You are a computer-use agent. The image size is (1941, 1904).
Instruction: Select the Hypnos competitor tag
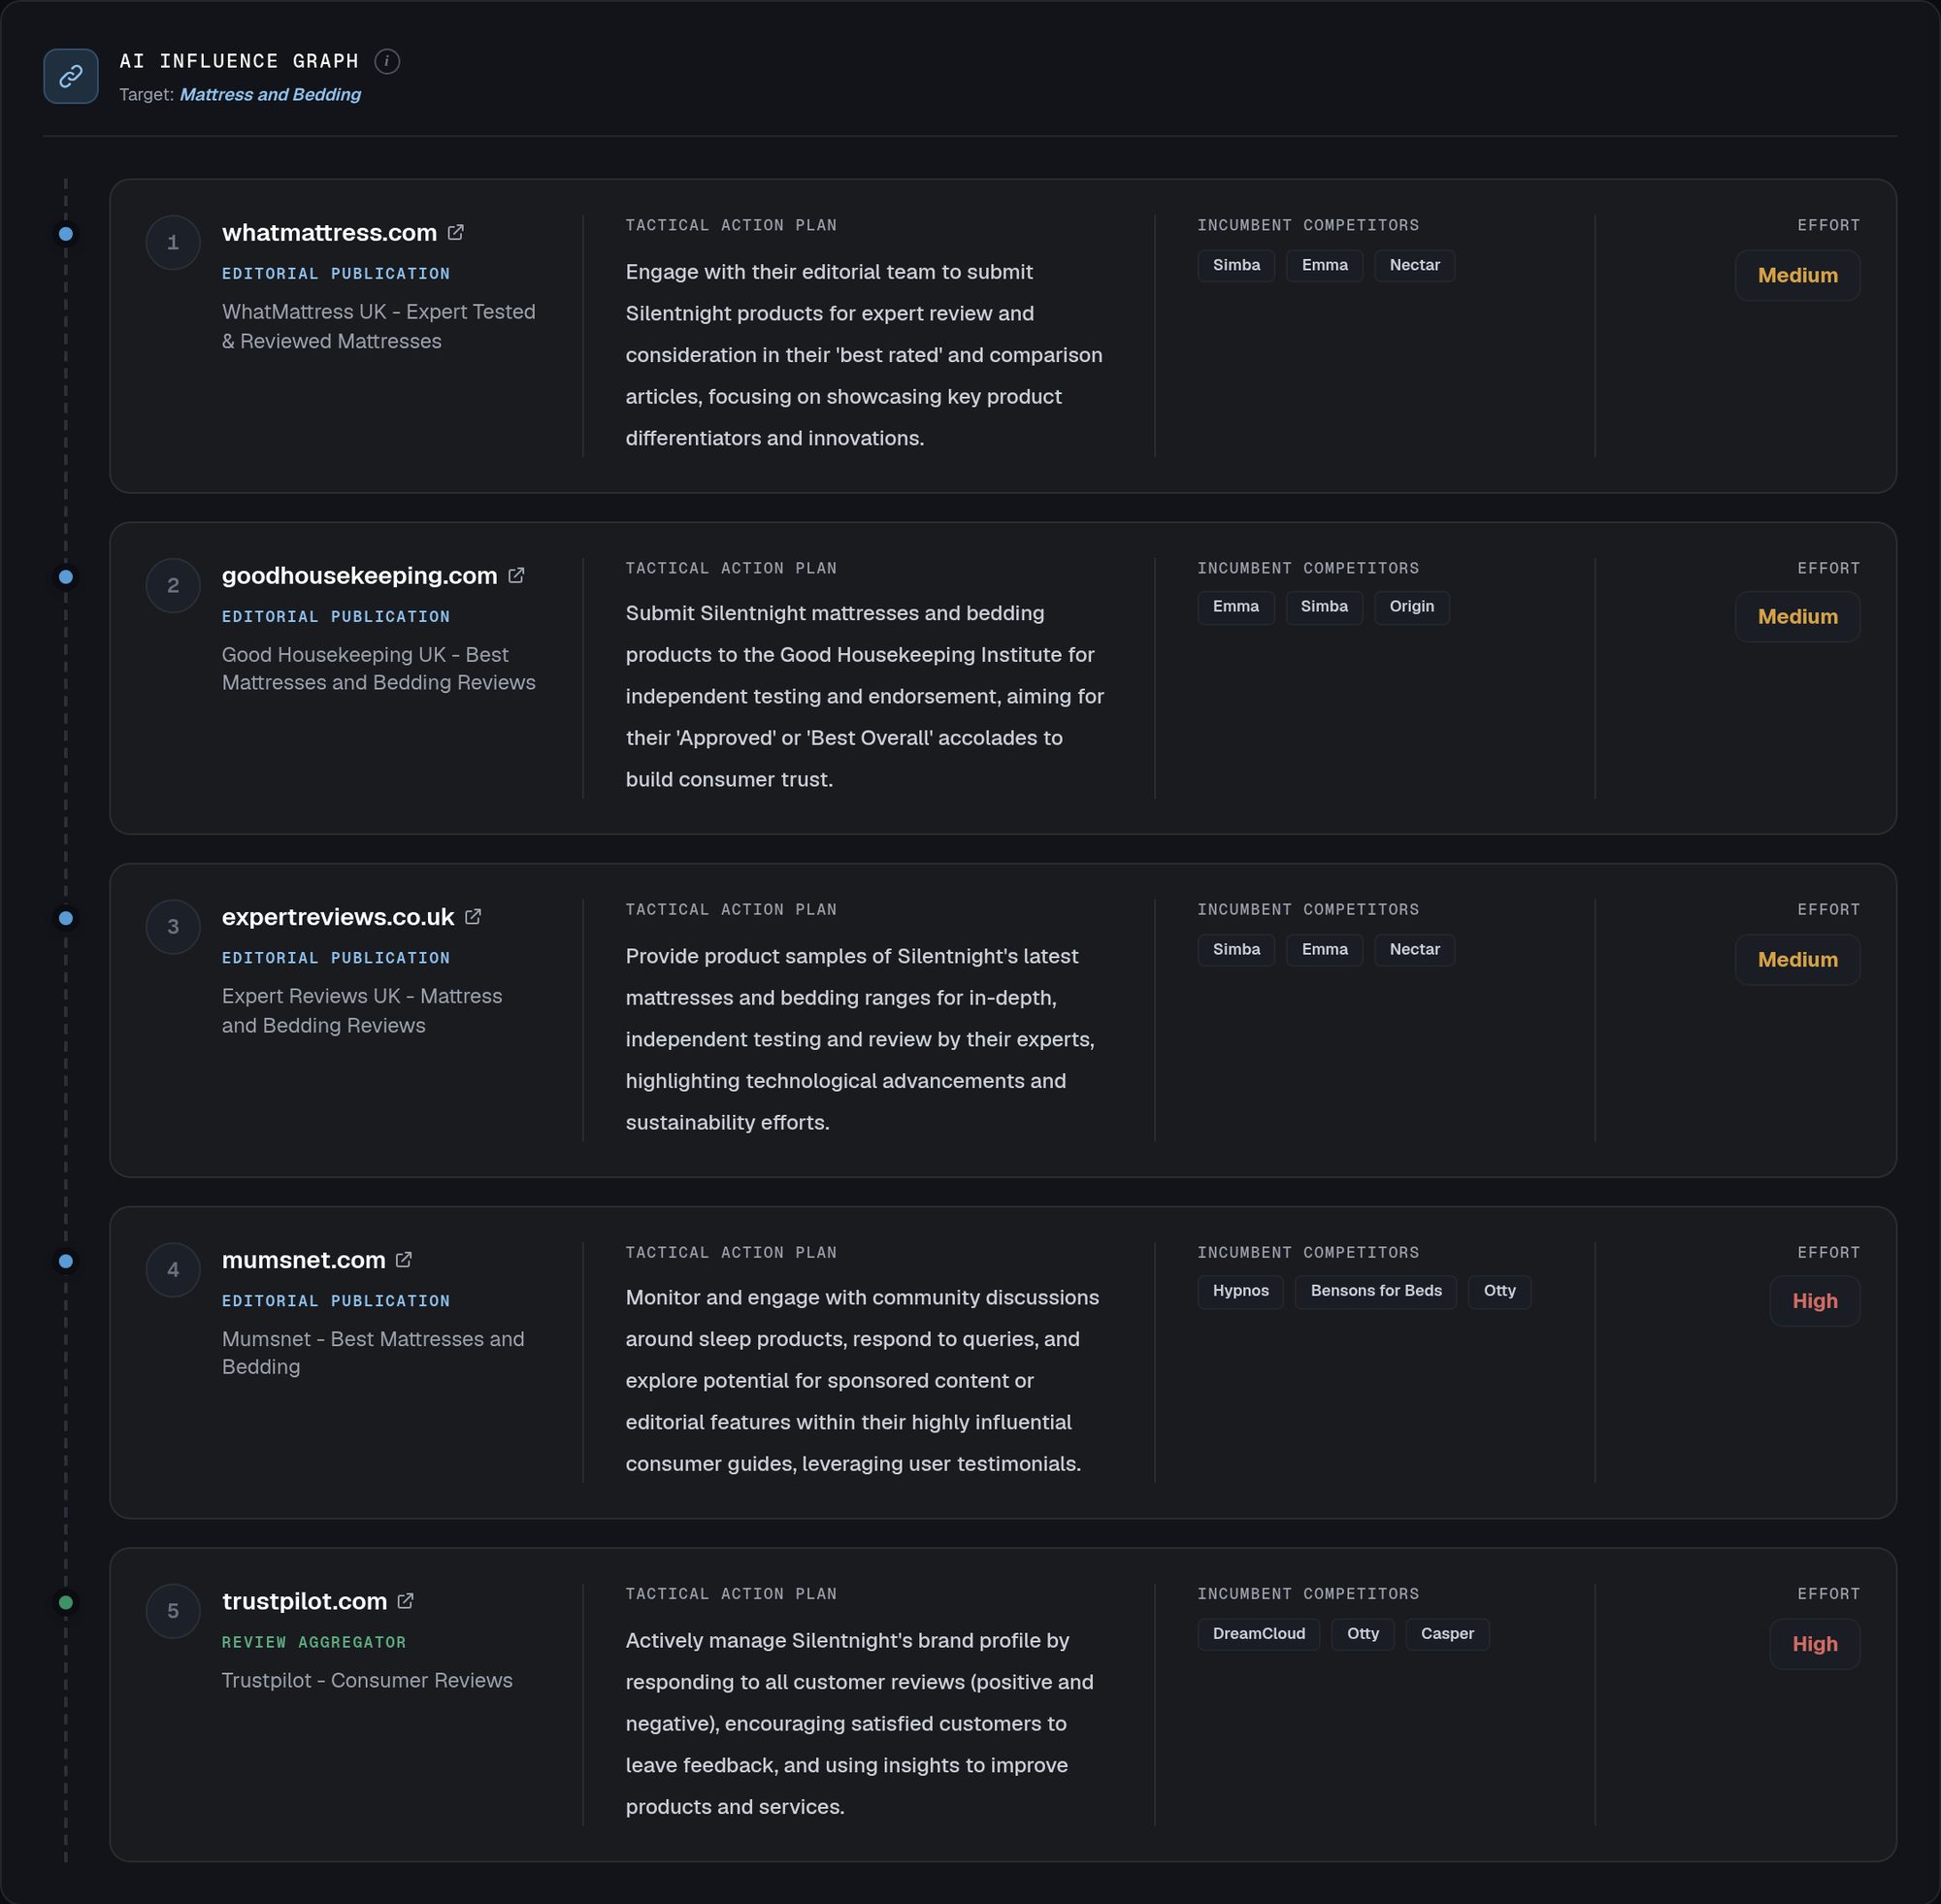click(1240, 1291)
